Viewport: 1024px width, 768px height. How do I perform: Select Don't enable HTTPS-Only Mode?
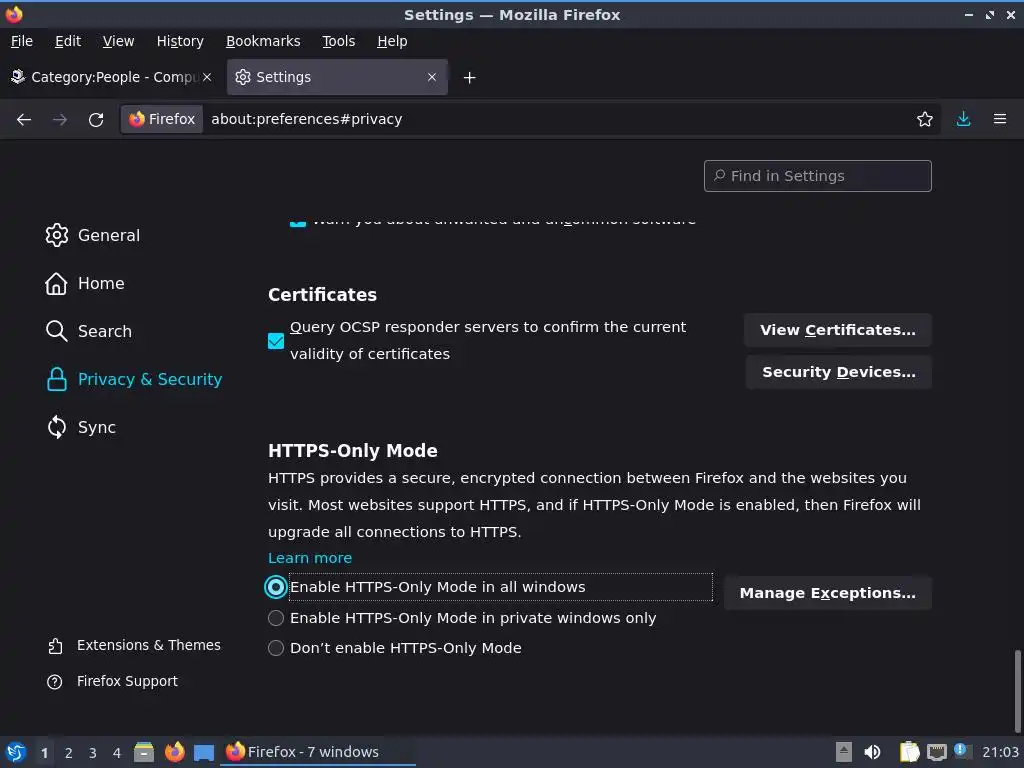tap(276, 648)
